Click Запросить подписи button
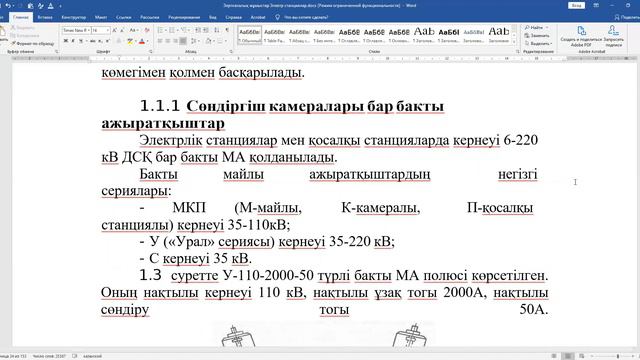This screenshot has width=640, height=360. 613,36
